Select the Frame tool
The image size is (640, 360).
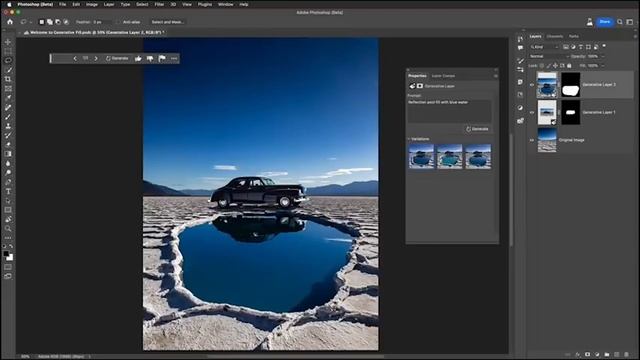(8, 89)
